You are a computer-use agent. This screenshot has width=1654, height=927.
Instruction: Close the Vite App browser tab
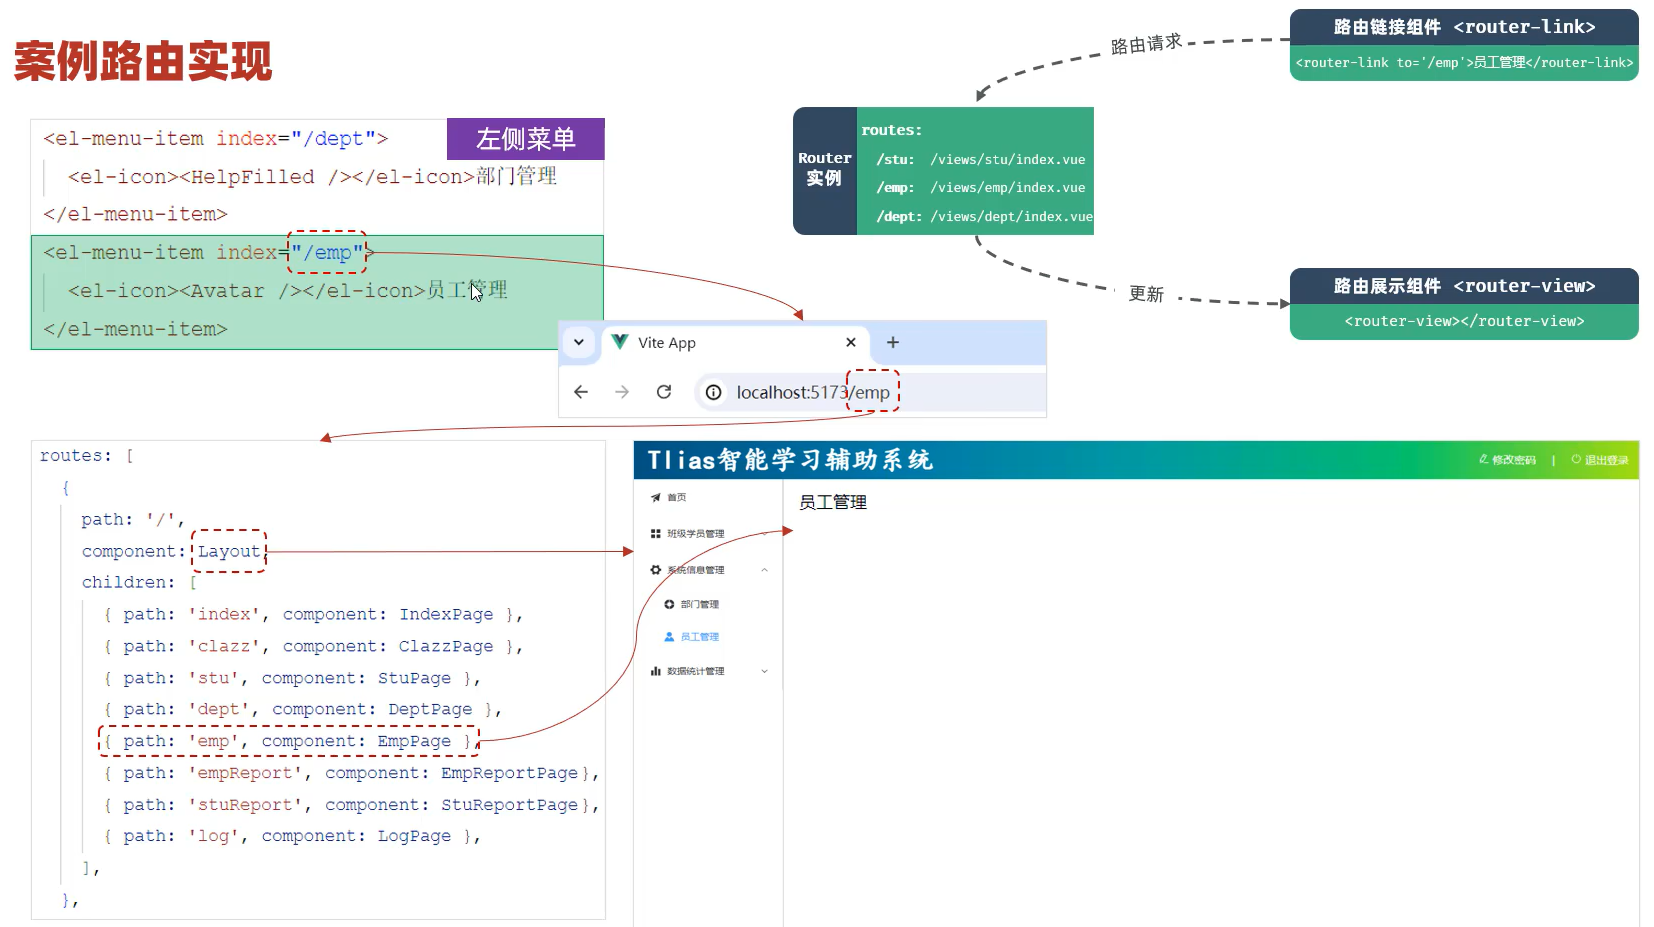(x=851, y=342)
